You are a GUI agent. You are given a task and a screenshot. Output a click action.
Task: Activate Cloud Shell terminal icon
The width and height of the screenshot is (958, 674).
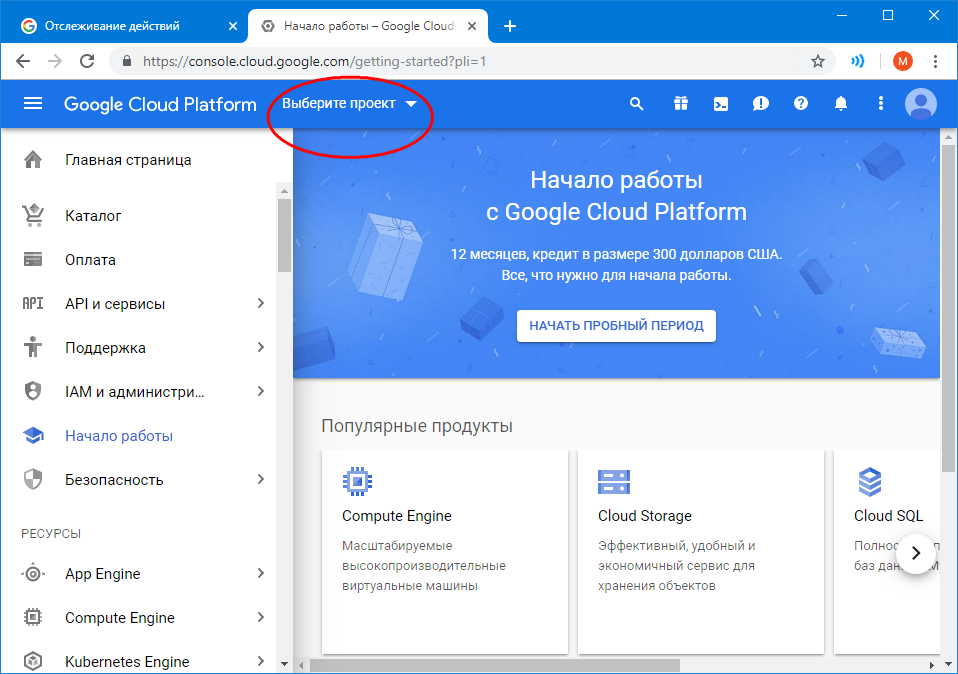720,103
